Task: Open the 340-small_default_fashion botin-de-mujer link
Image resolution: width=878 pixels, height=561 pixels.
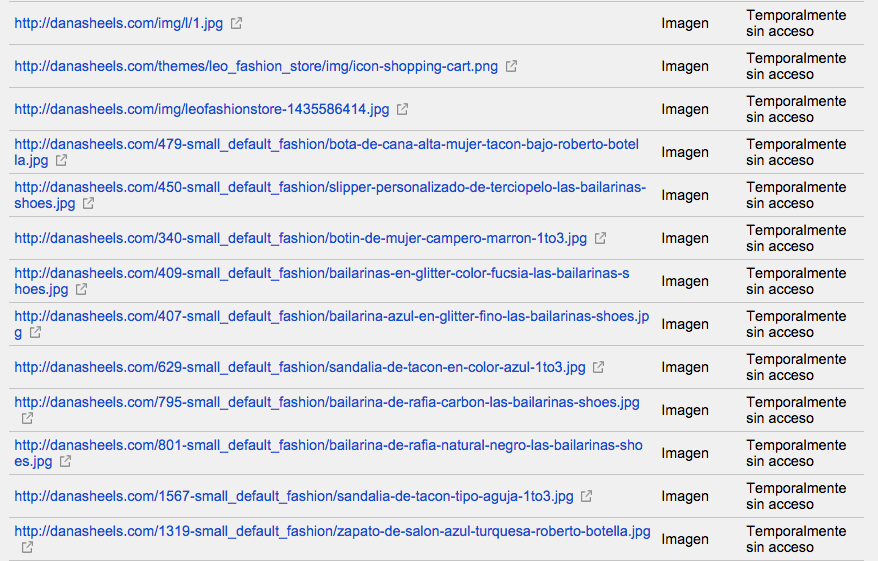Action: [x=301, y=238]
